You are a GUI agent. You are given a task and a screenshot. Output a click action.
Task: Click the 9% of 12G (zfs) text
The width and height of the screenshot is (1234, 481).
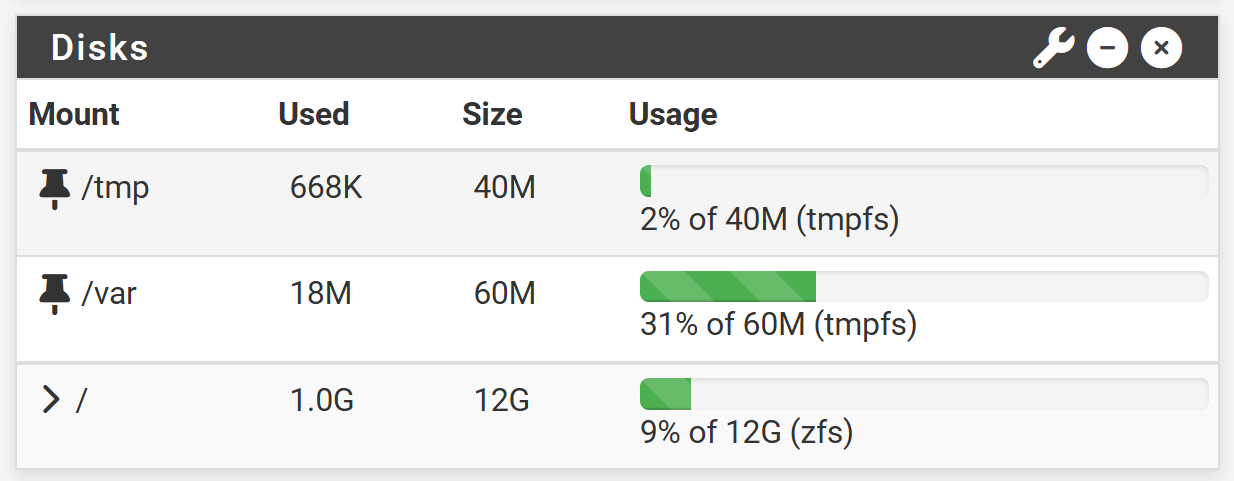[746, 433]
